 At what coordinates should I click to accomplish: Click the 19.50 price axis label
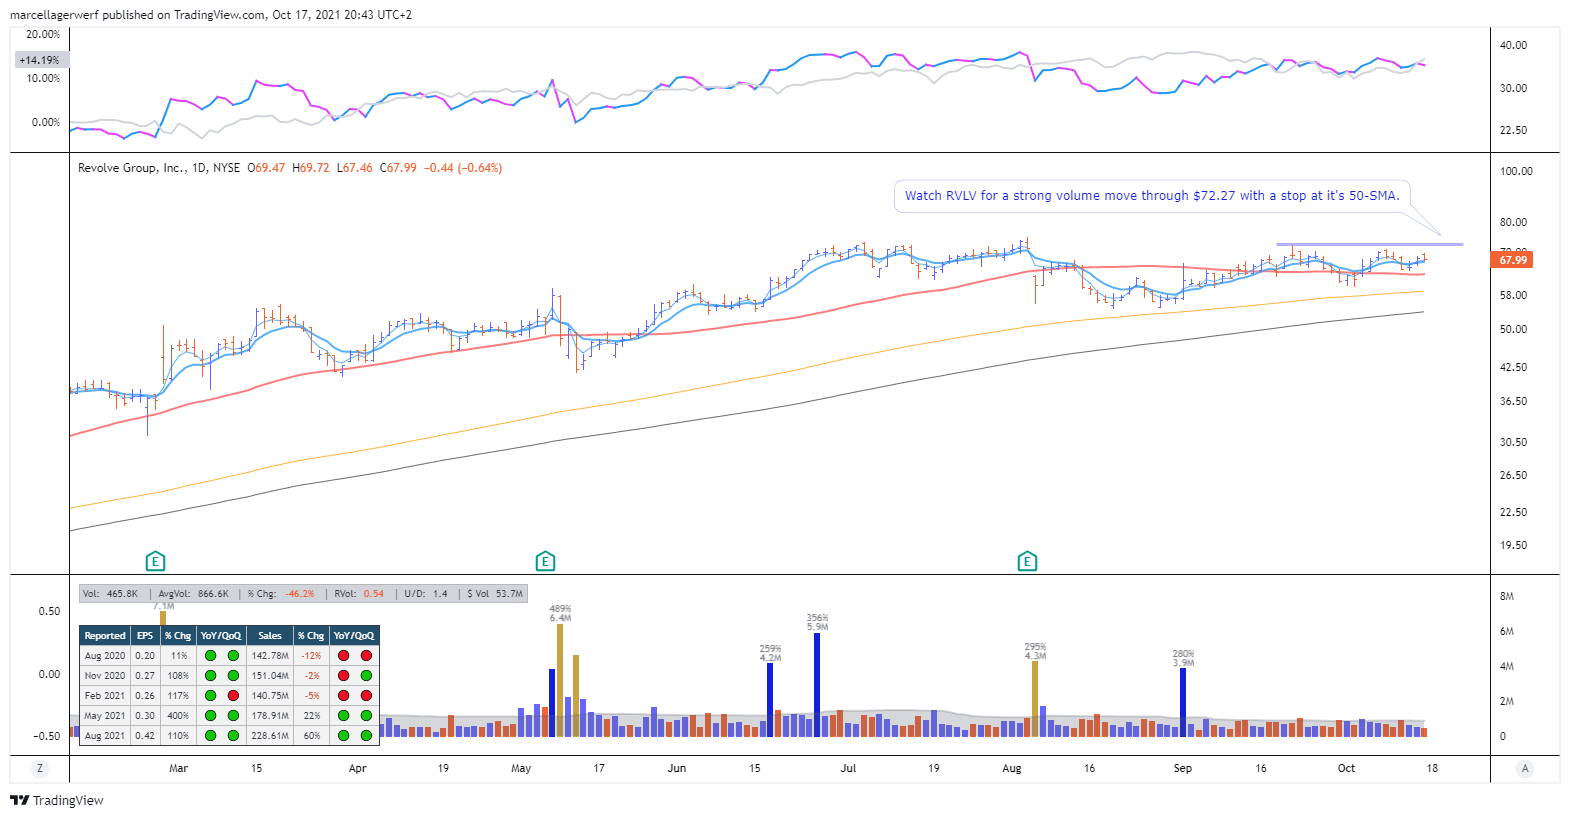point(1513,545)
